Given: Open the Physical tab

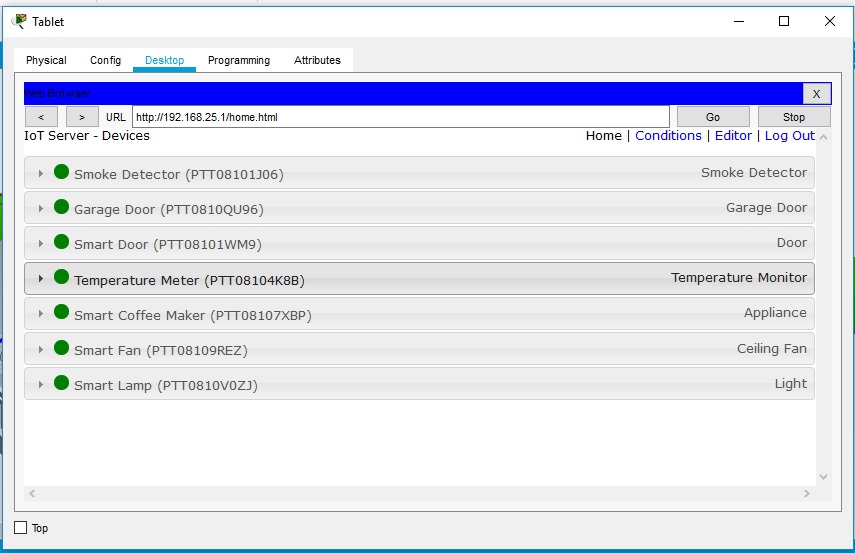Looking at the screenshot, I should [46, 60].
